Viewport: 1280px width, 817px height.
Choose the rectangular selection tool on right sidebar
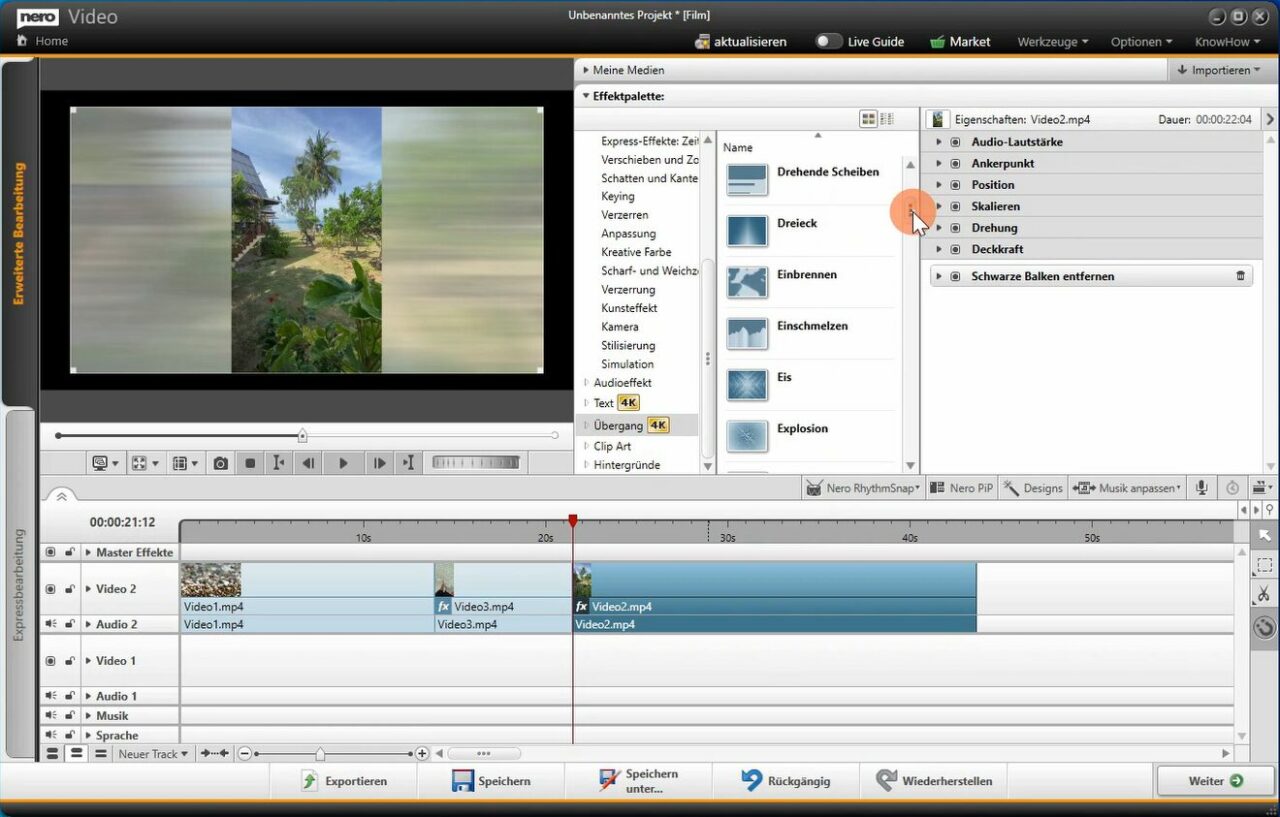1263,566
